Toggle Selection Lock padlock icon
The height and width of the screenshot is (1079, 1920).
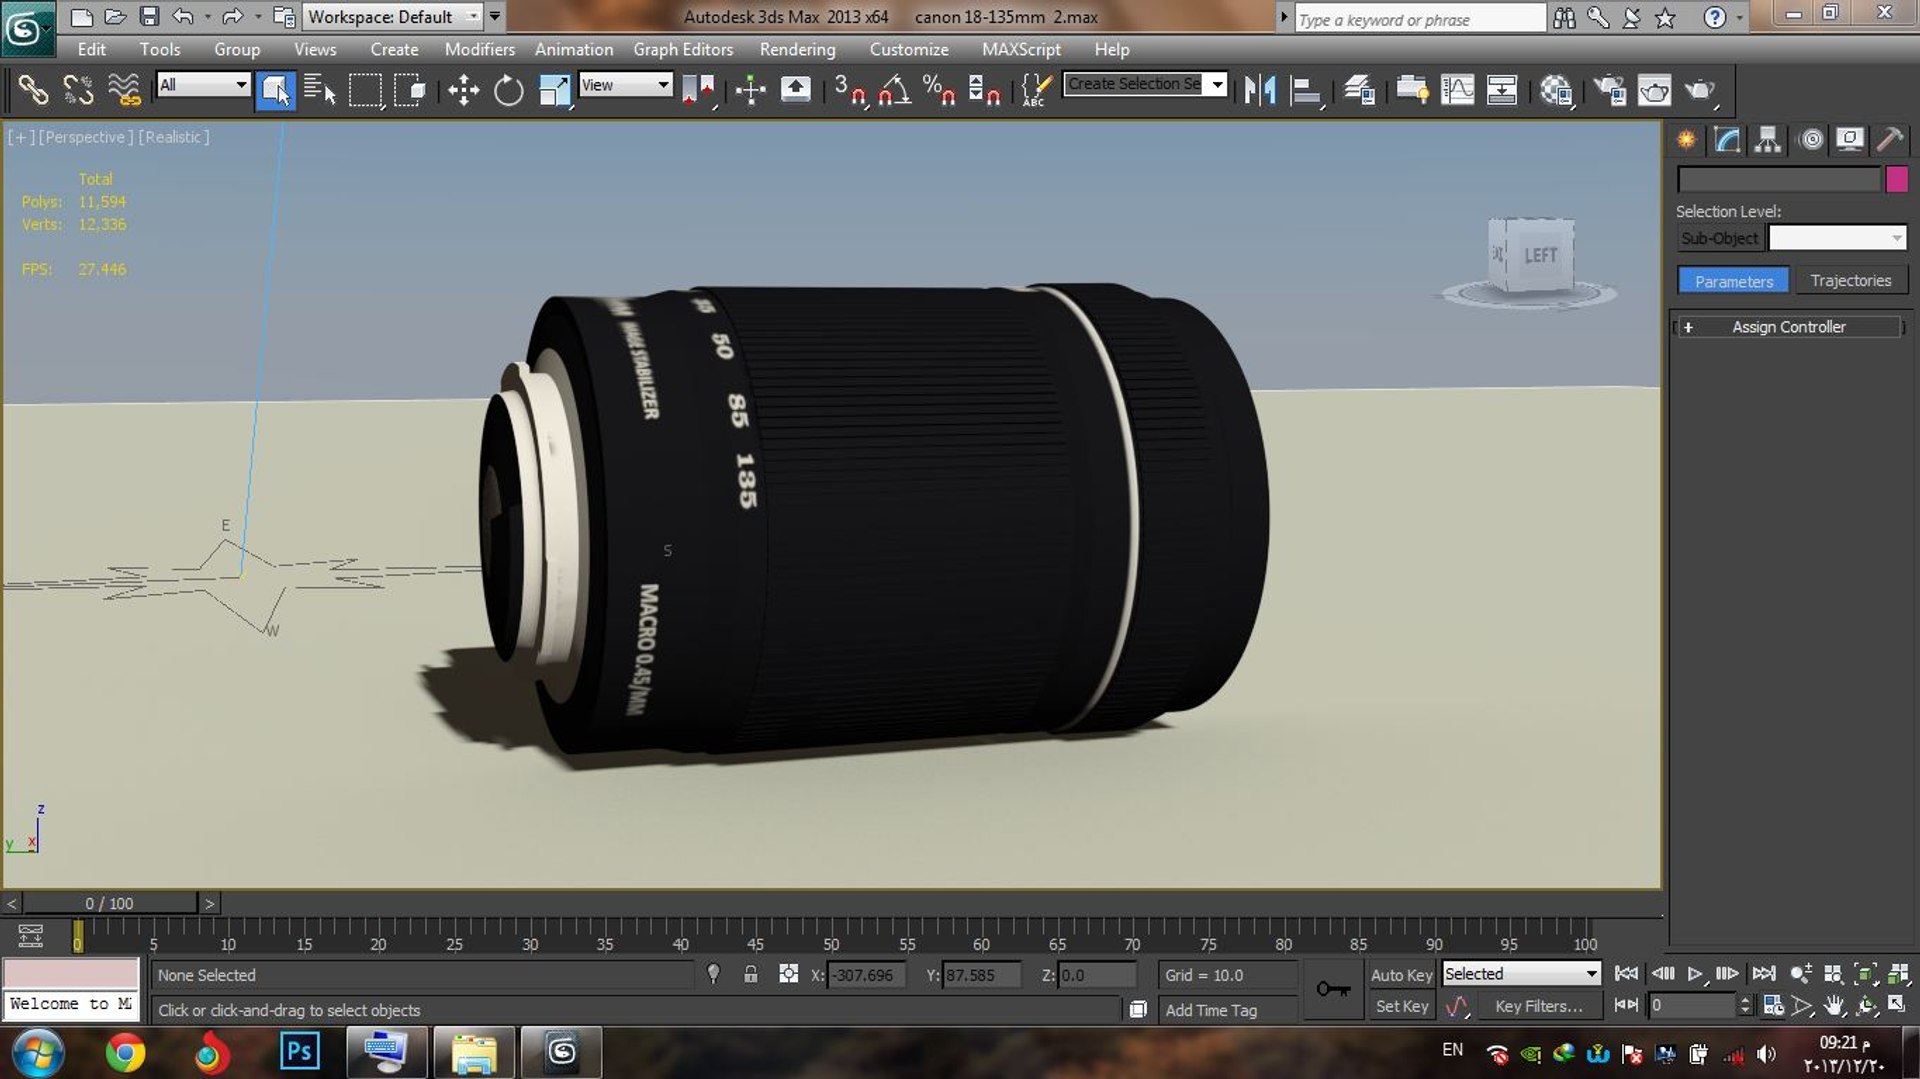click(x=750, y=974)
